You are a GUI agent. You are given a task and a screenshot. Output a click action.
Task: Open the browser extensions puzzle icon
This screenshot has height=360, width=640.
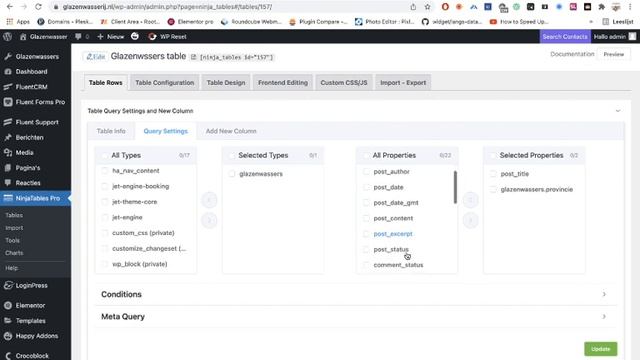point(601,7)
